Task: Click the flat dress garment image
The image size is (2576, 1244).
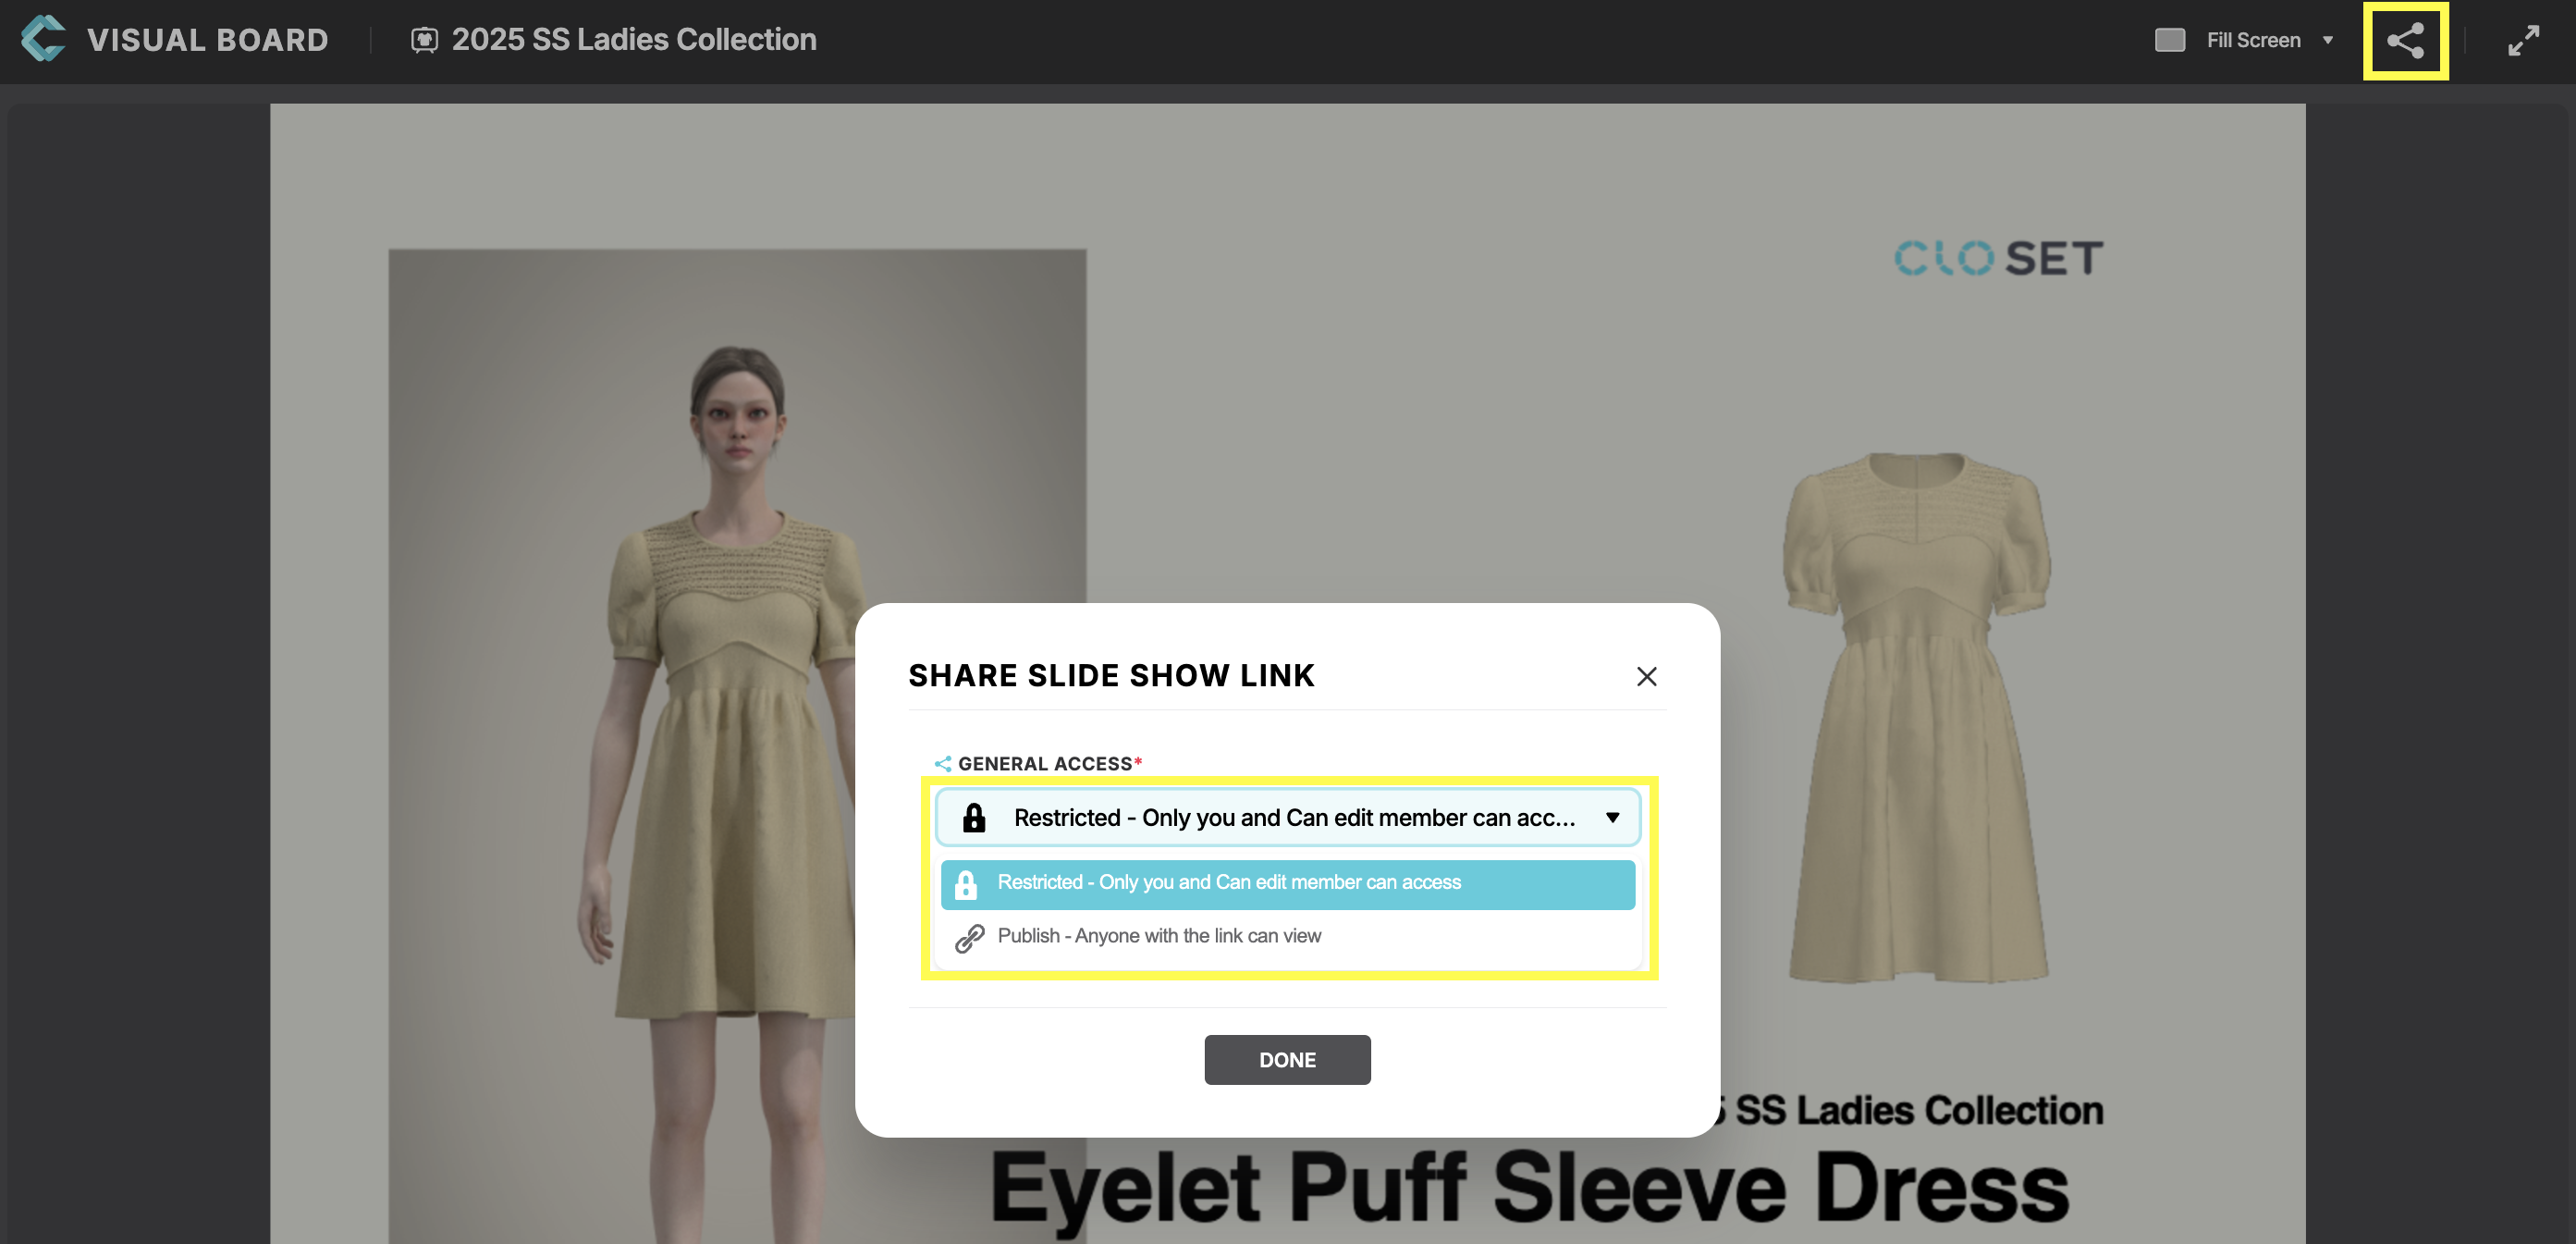Action: click(1918, 718)
